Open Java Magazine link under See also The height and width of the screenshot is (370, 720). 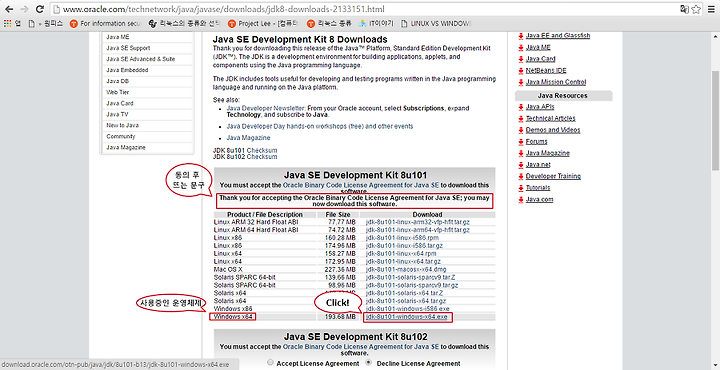[x=248, y=138]
